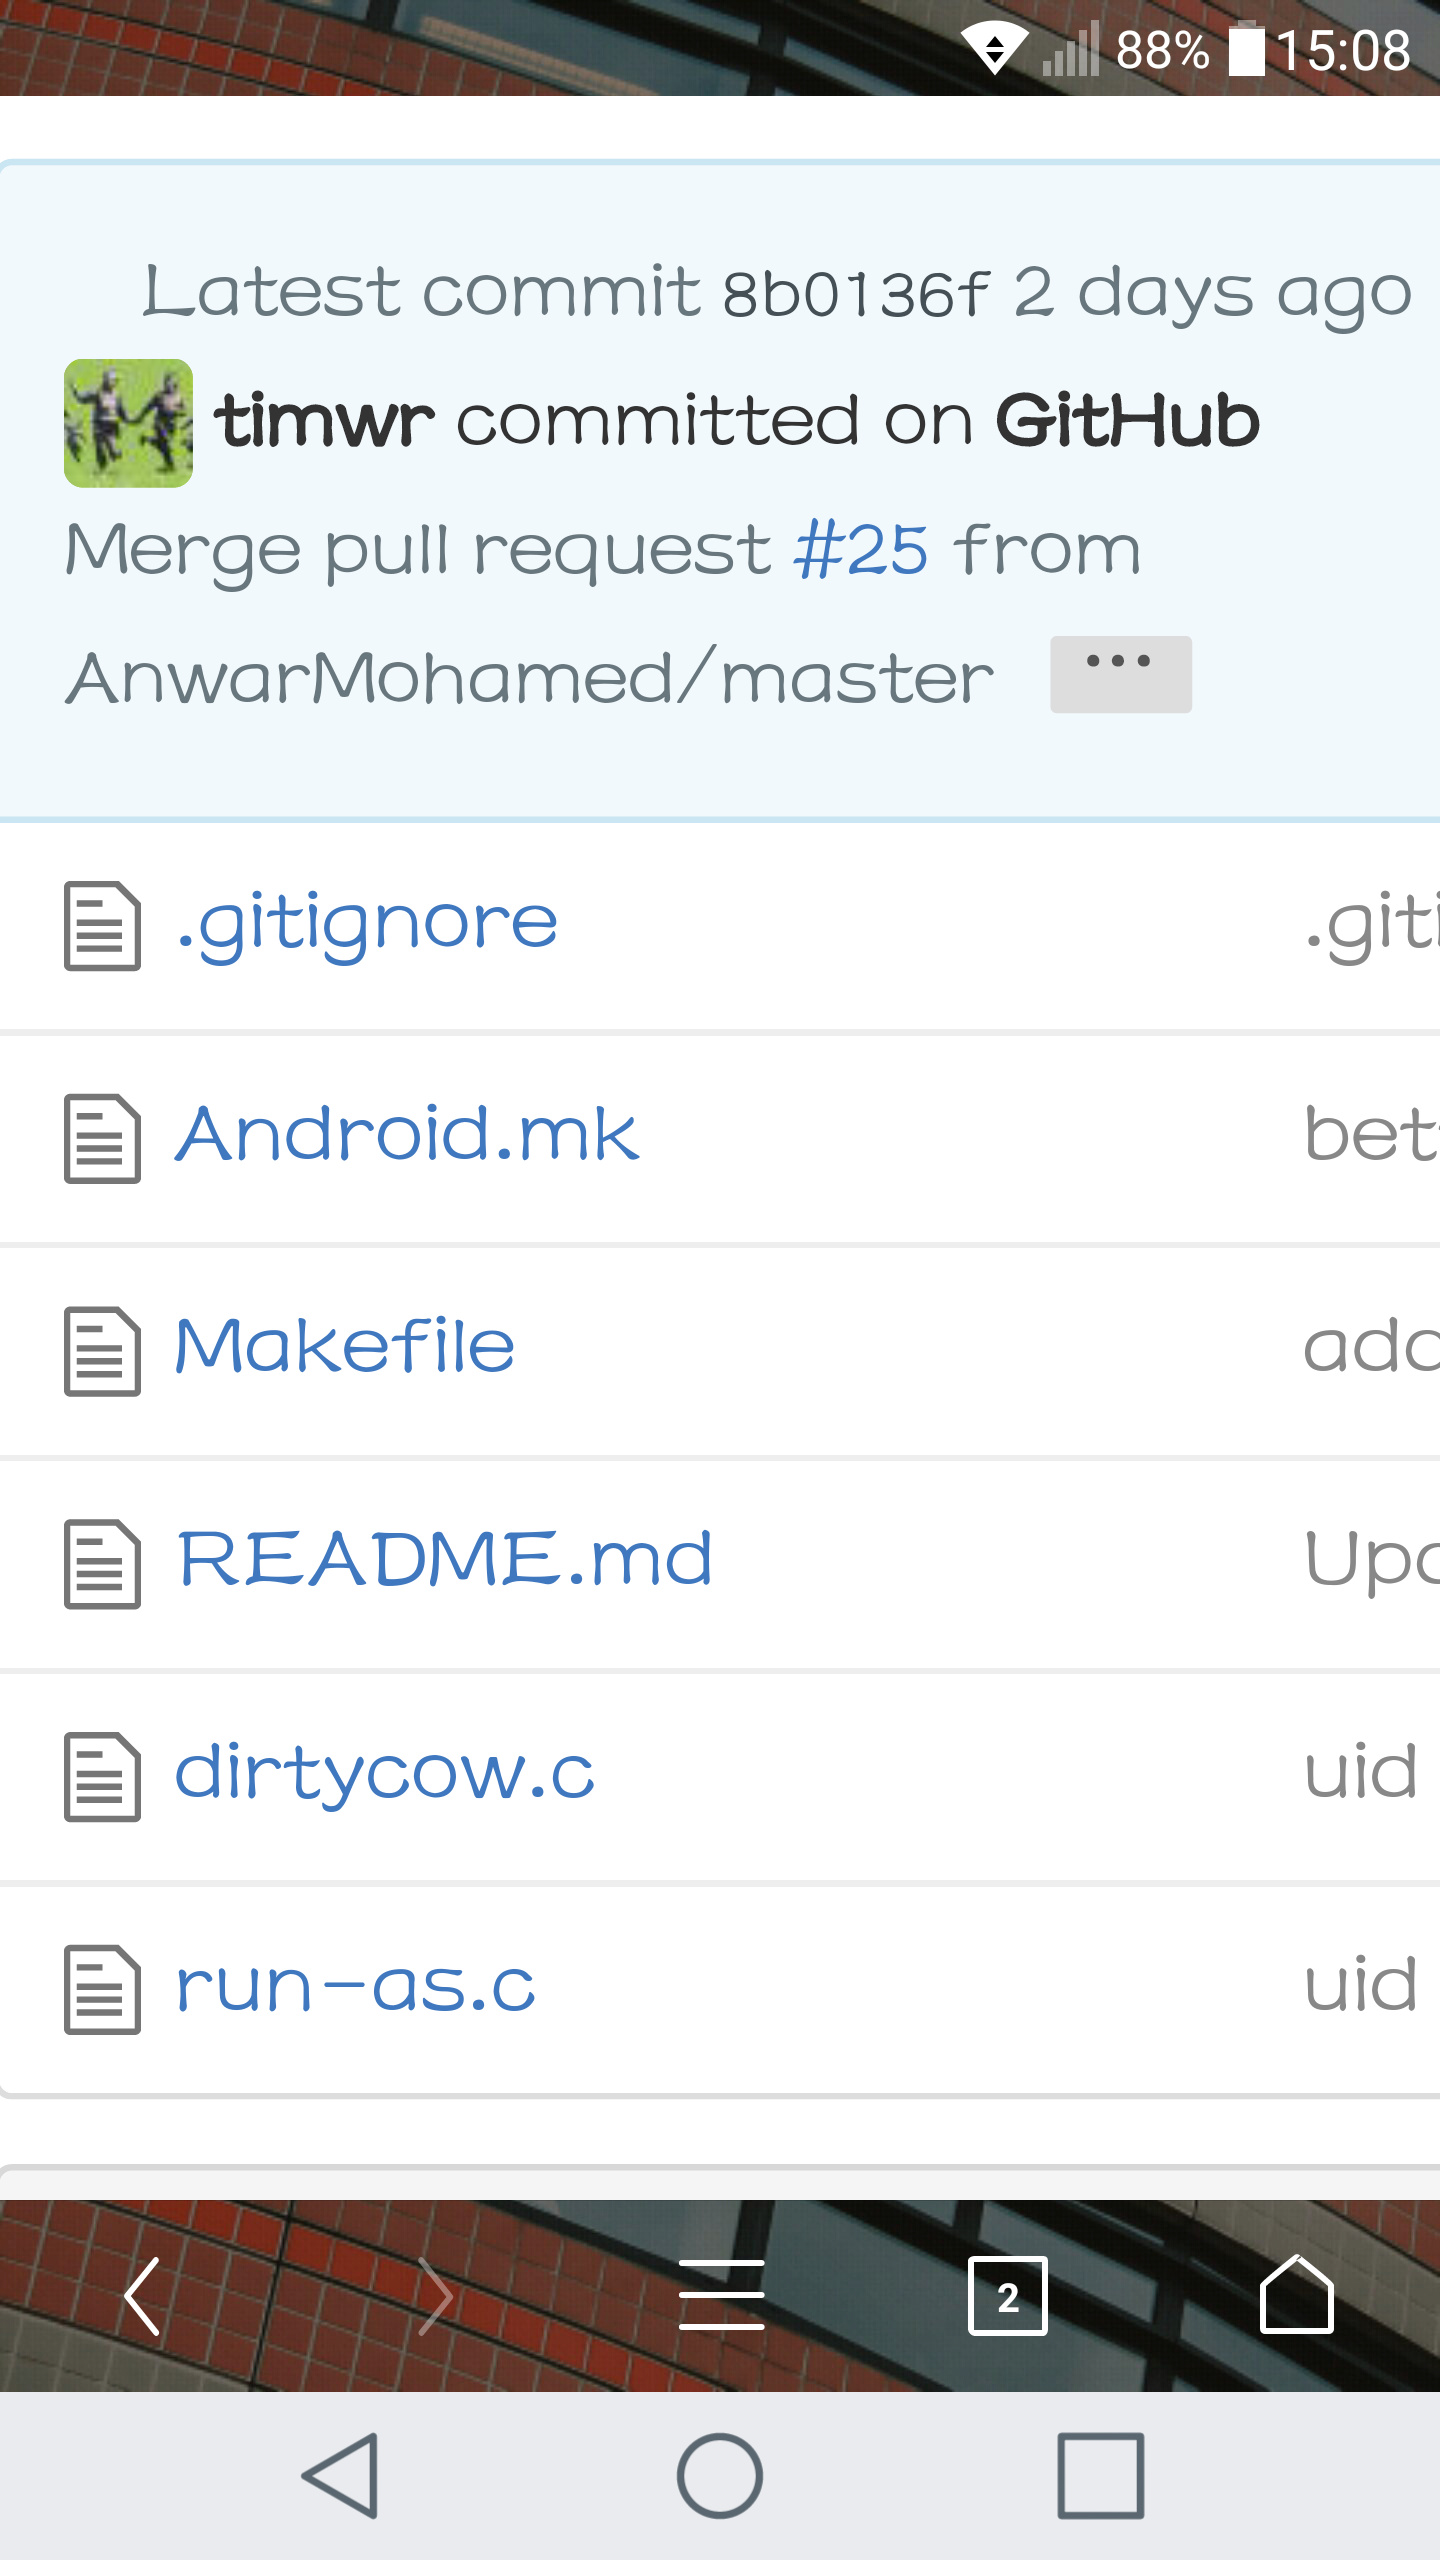Open the tabs switcher showing 2
The image size is (1440, 2560).
1007,2296
